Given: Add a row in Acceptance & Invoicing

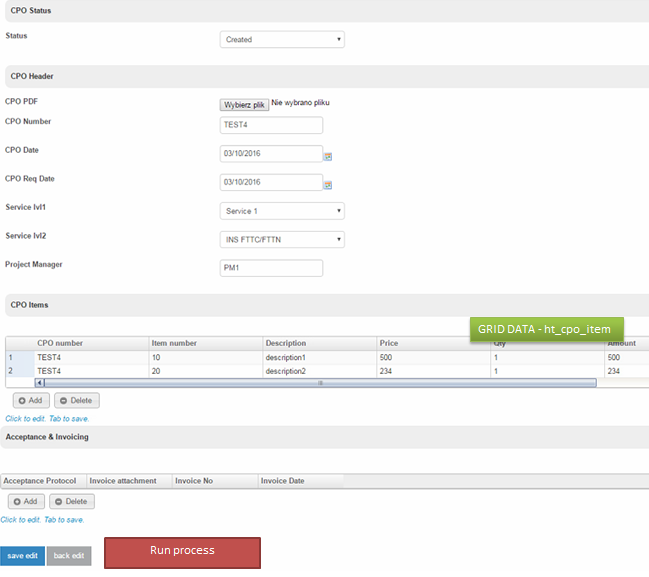Looking at the screenshot, I should coord(25,501).
